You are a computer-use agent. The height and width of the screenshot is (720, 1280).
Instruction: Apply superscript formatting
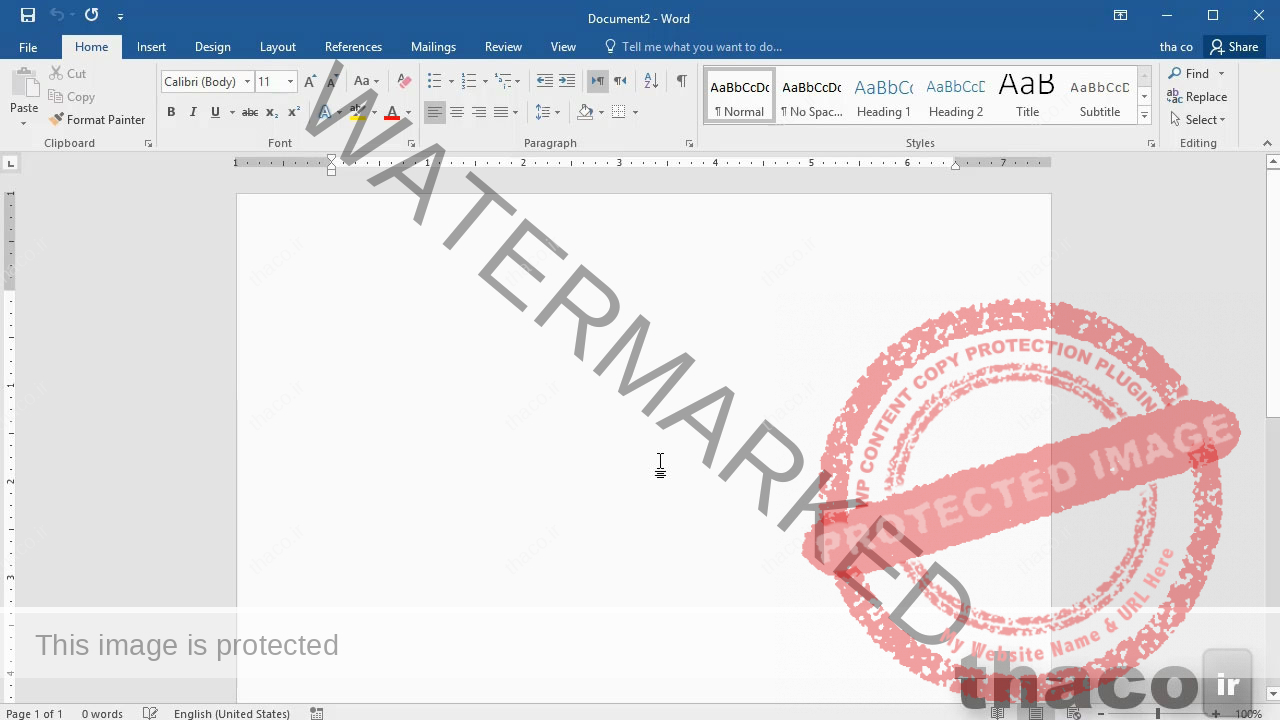[294, 112]
